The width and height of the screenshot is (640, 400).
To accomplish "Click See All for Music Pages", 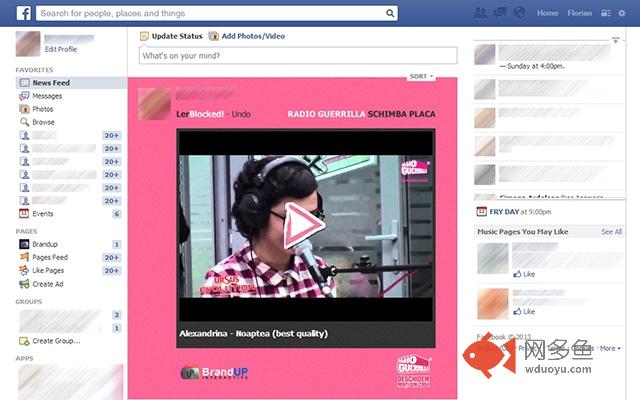I will tap(611, 232).
